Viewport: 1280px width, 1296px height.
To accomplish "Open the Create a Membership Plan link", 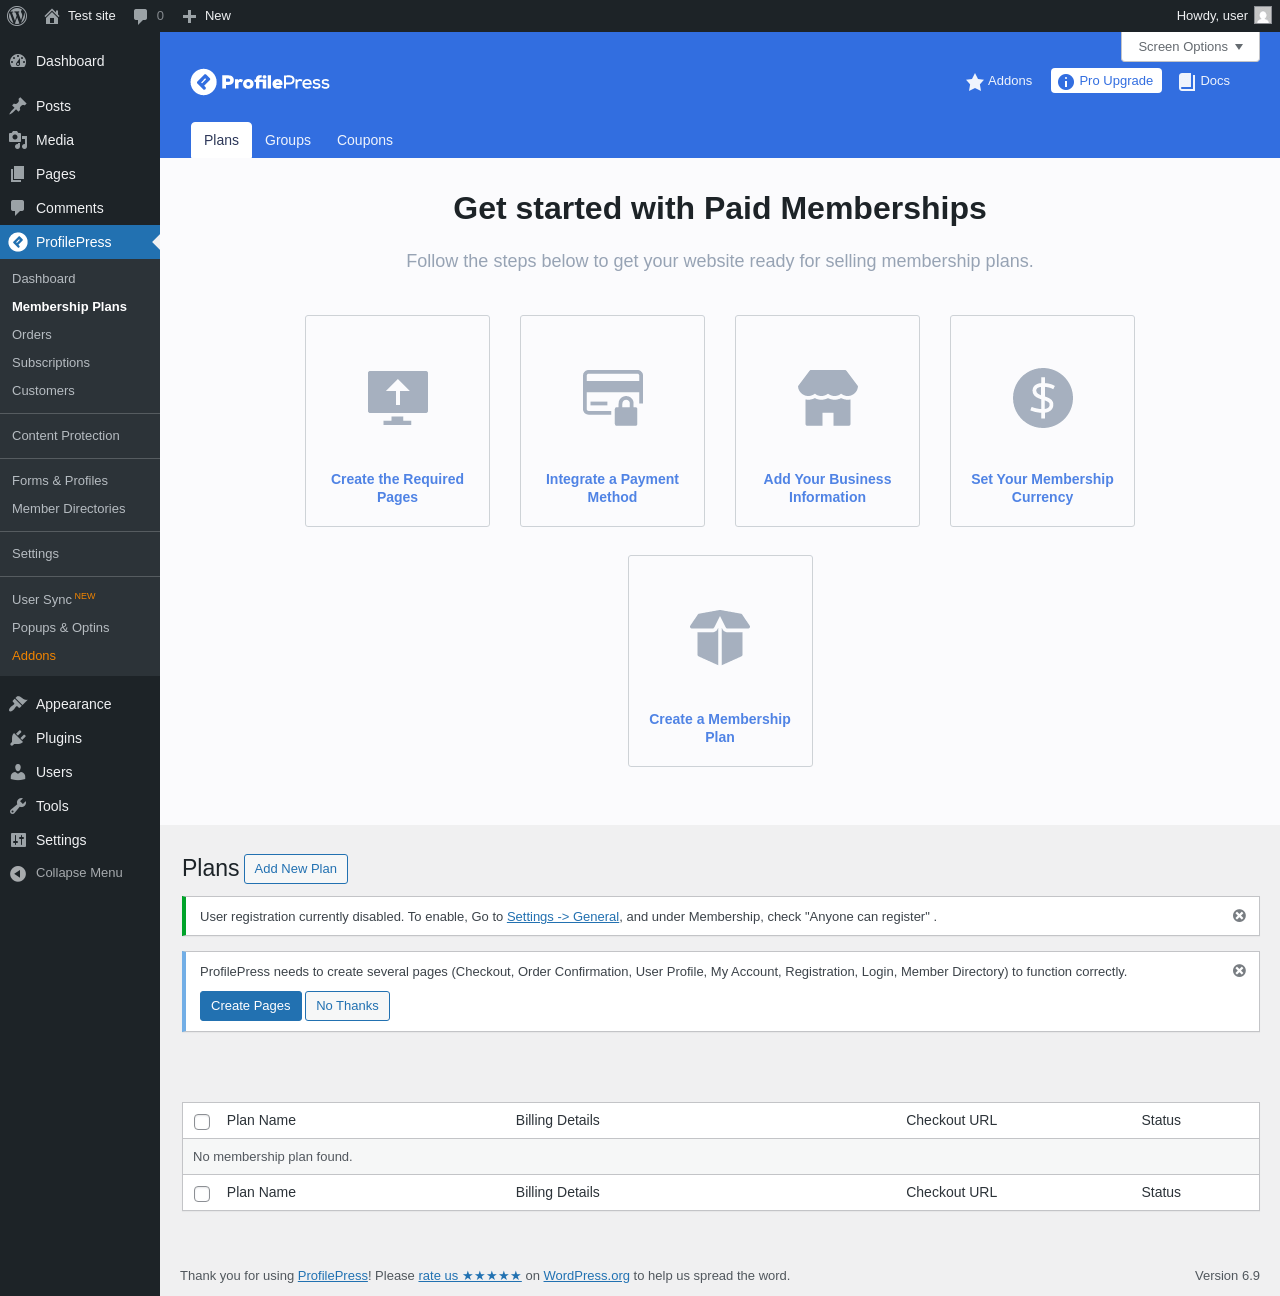I will [x=720, y=728].
